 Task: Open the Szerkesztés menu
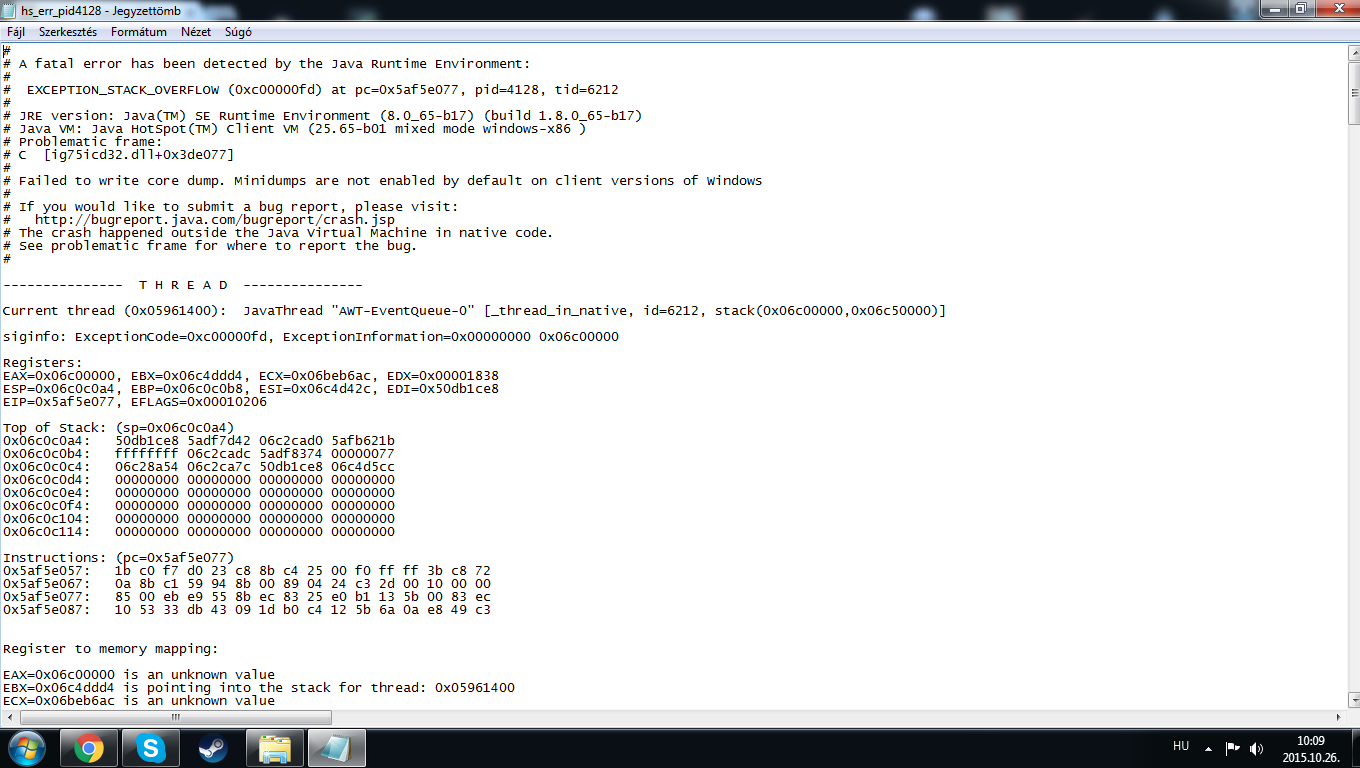[68, 32]
